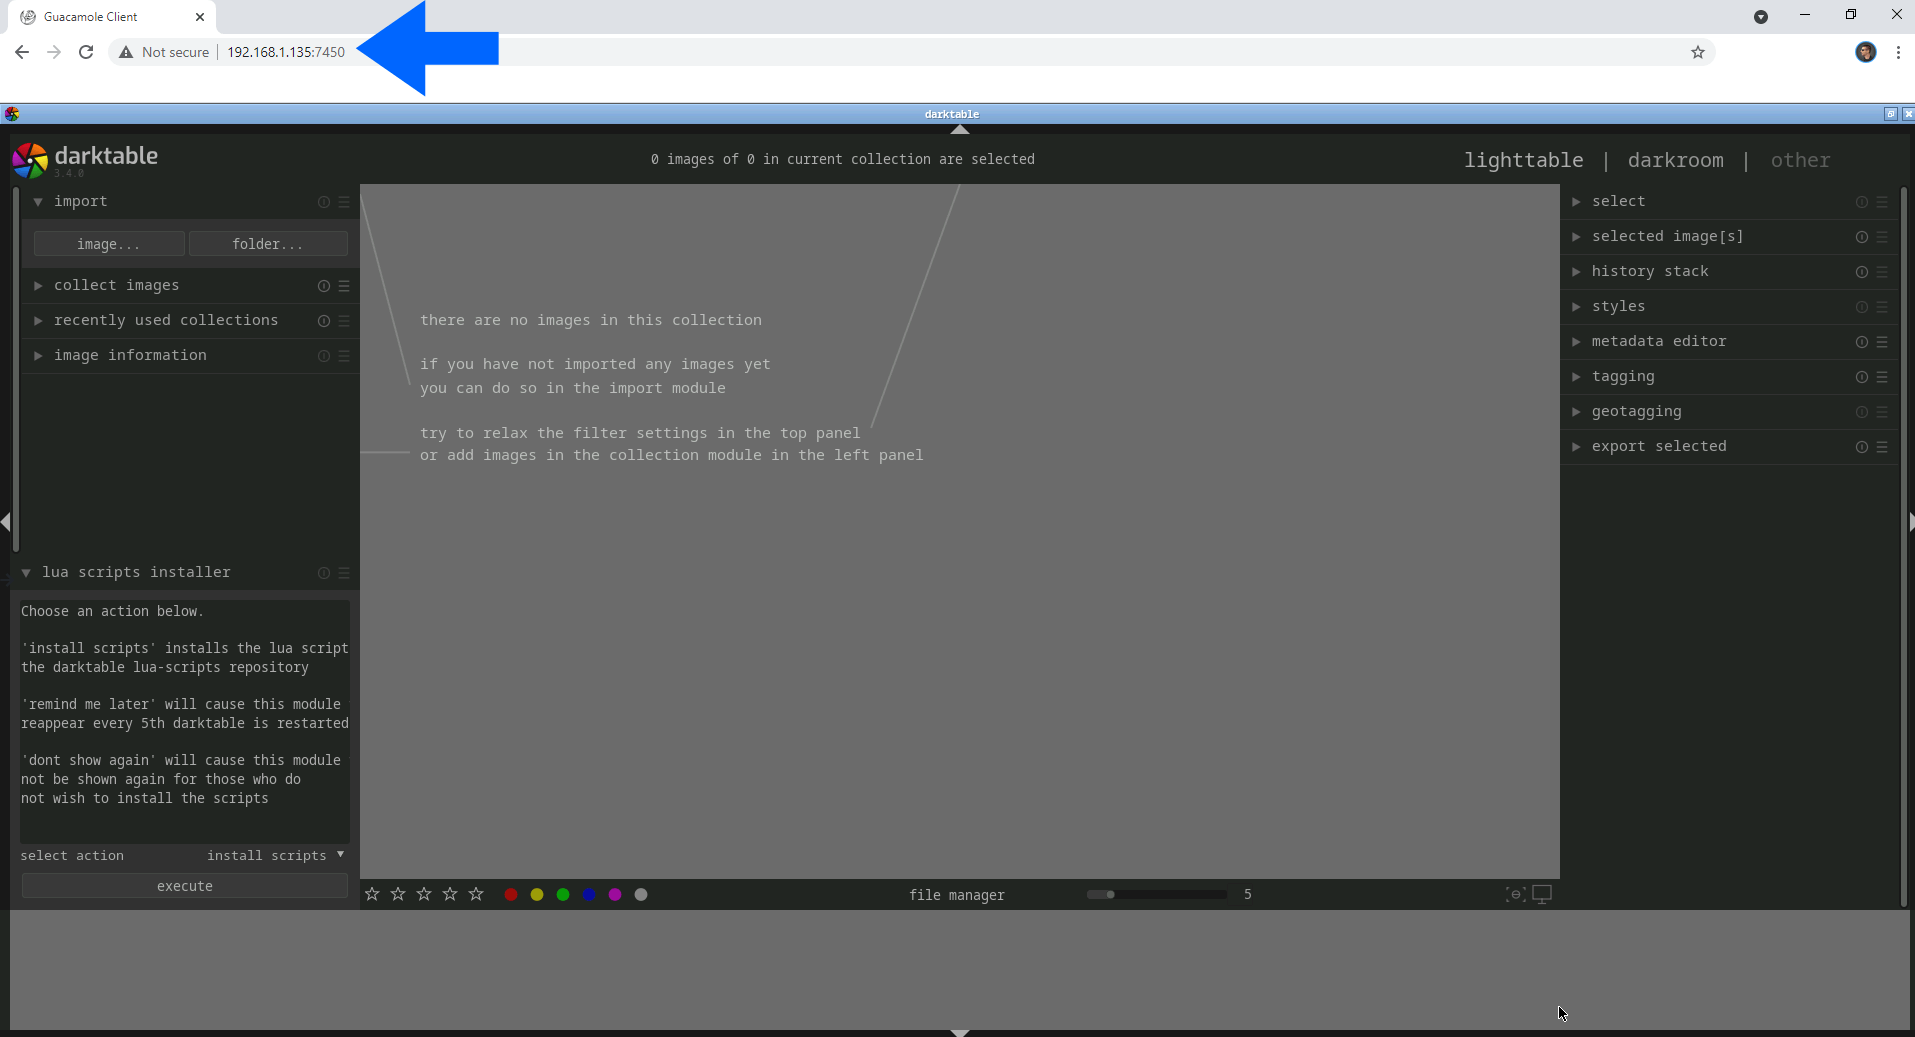
Task: Reset recently used collections module
Action: [x=324, y=321]
